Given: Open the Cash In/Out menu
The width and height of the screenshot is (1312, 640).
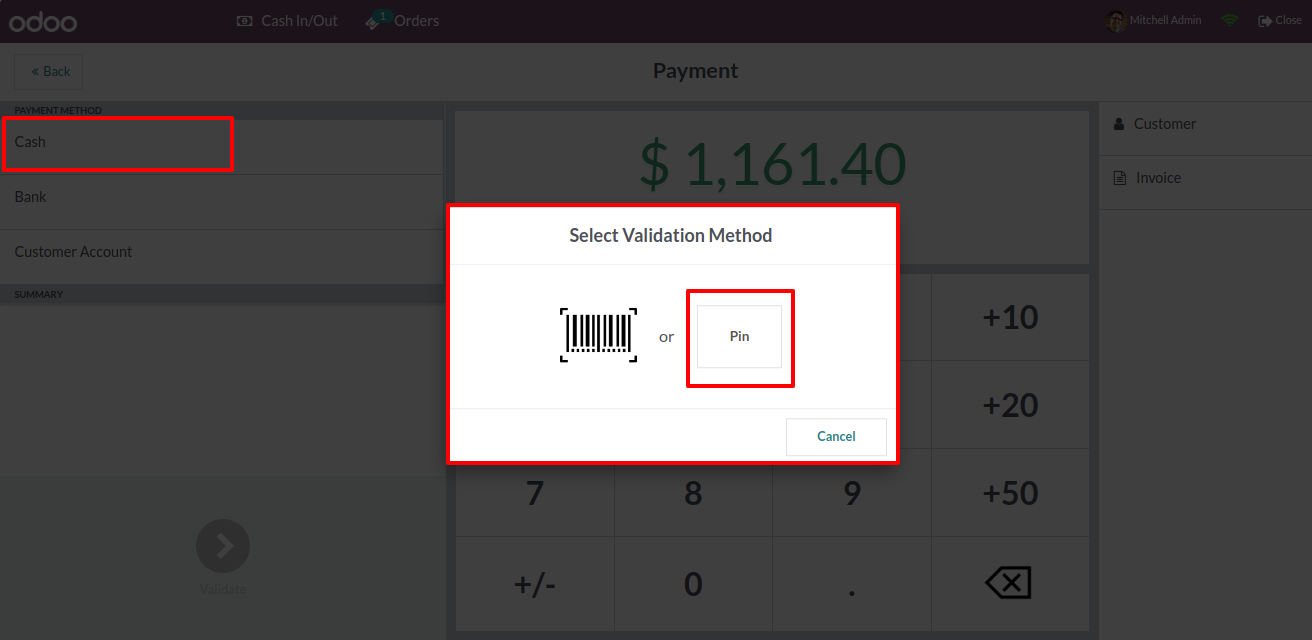Looking at the screenshot, I should tap(288, 21).
